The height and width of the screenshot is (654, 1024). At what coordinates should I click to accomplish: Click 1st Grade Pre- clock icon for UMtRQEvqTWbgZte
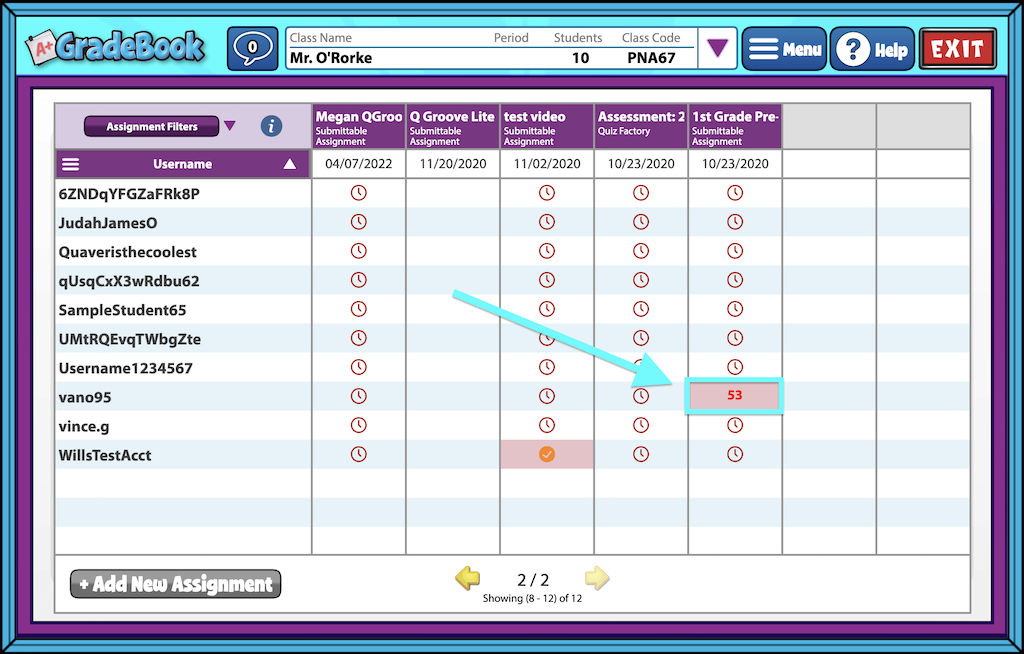point(735,338)
